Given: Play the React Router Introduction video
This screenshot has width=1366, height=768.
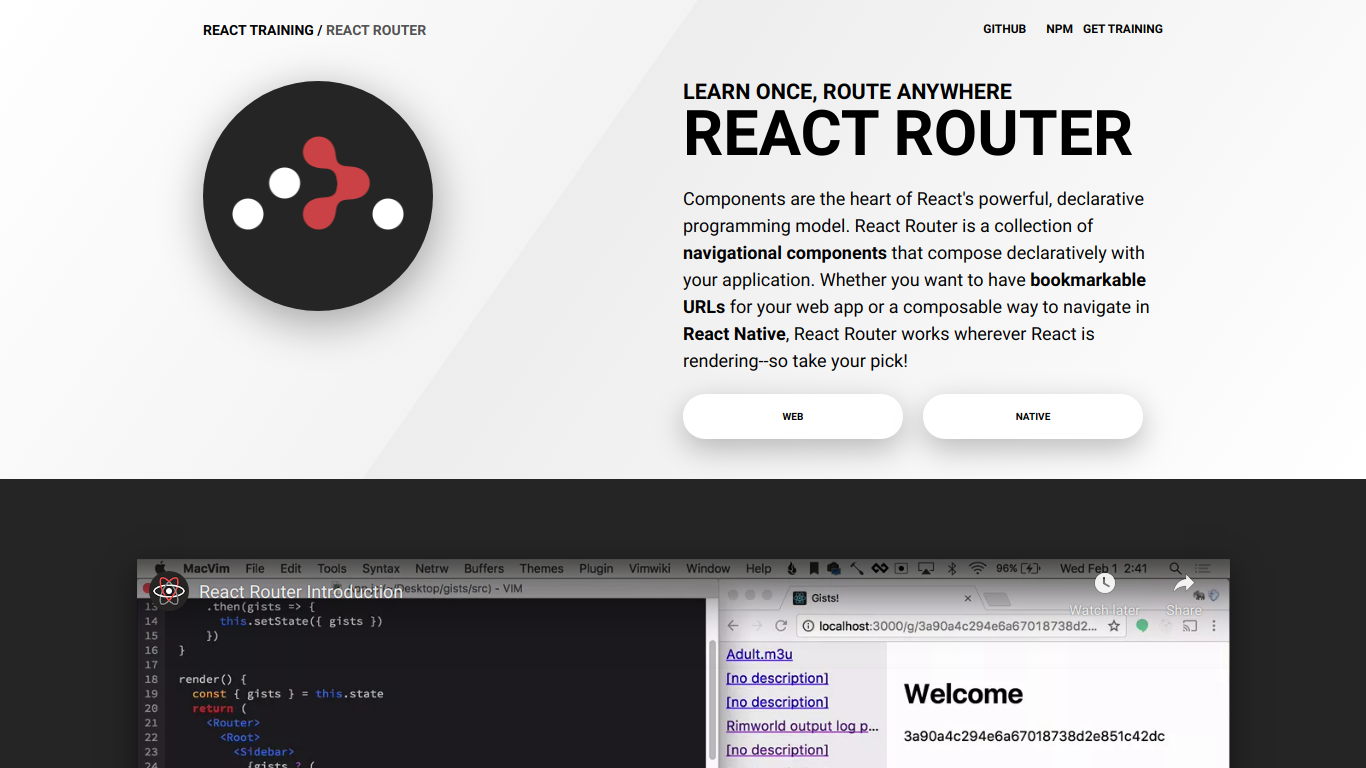Looking at the screenshot, I should [x=683, y=664].
